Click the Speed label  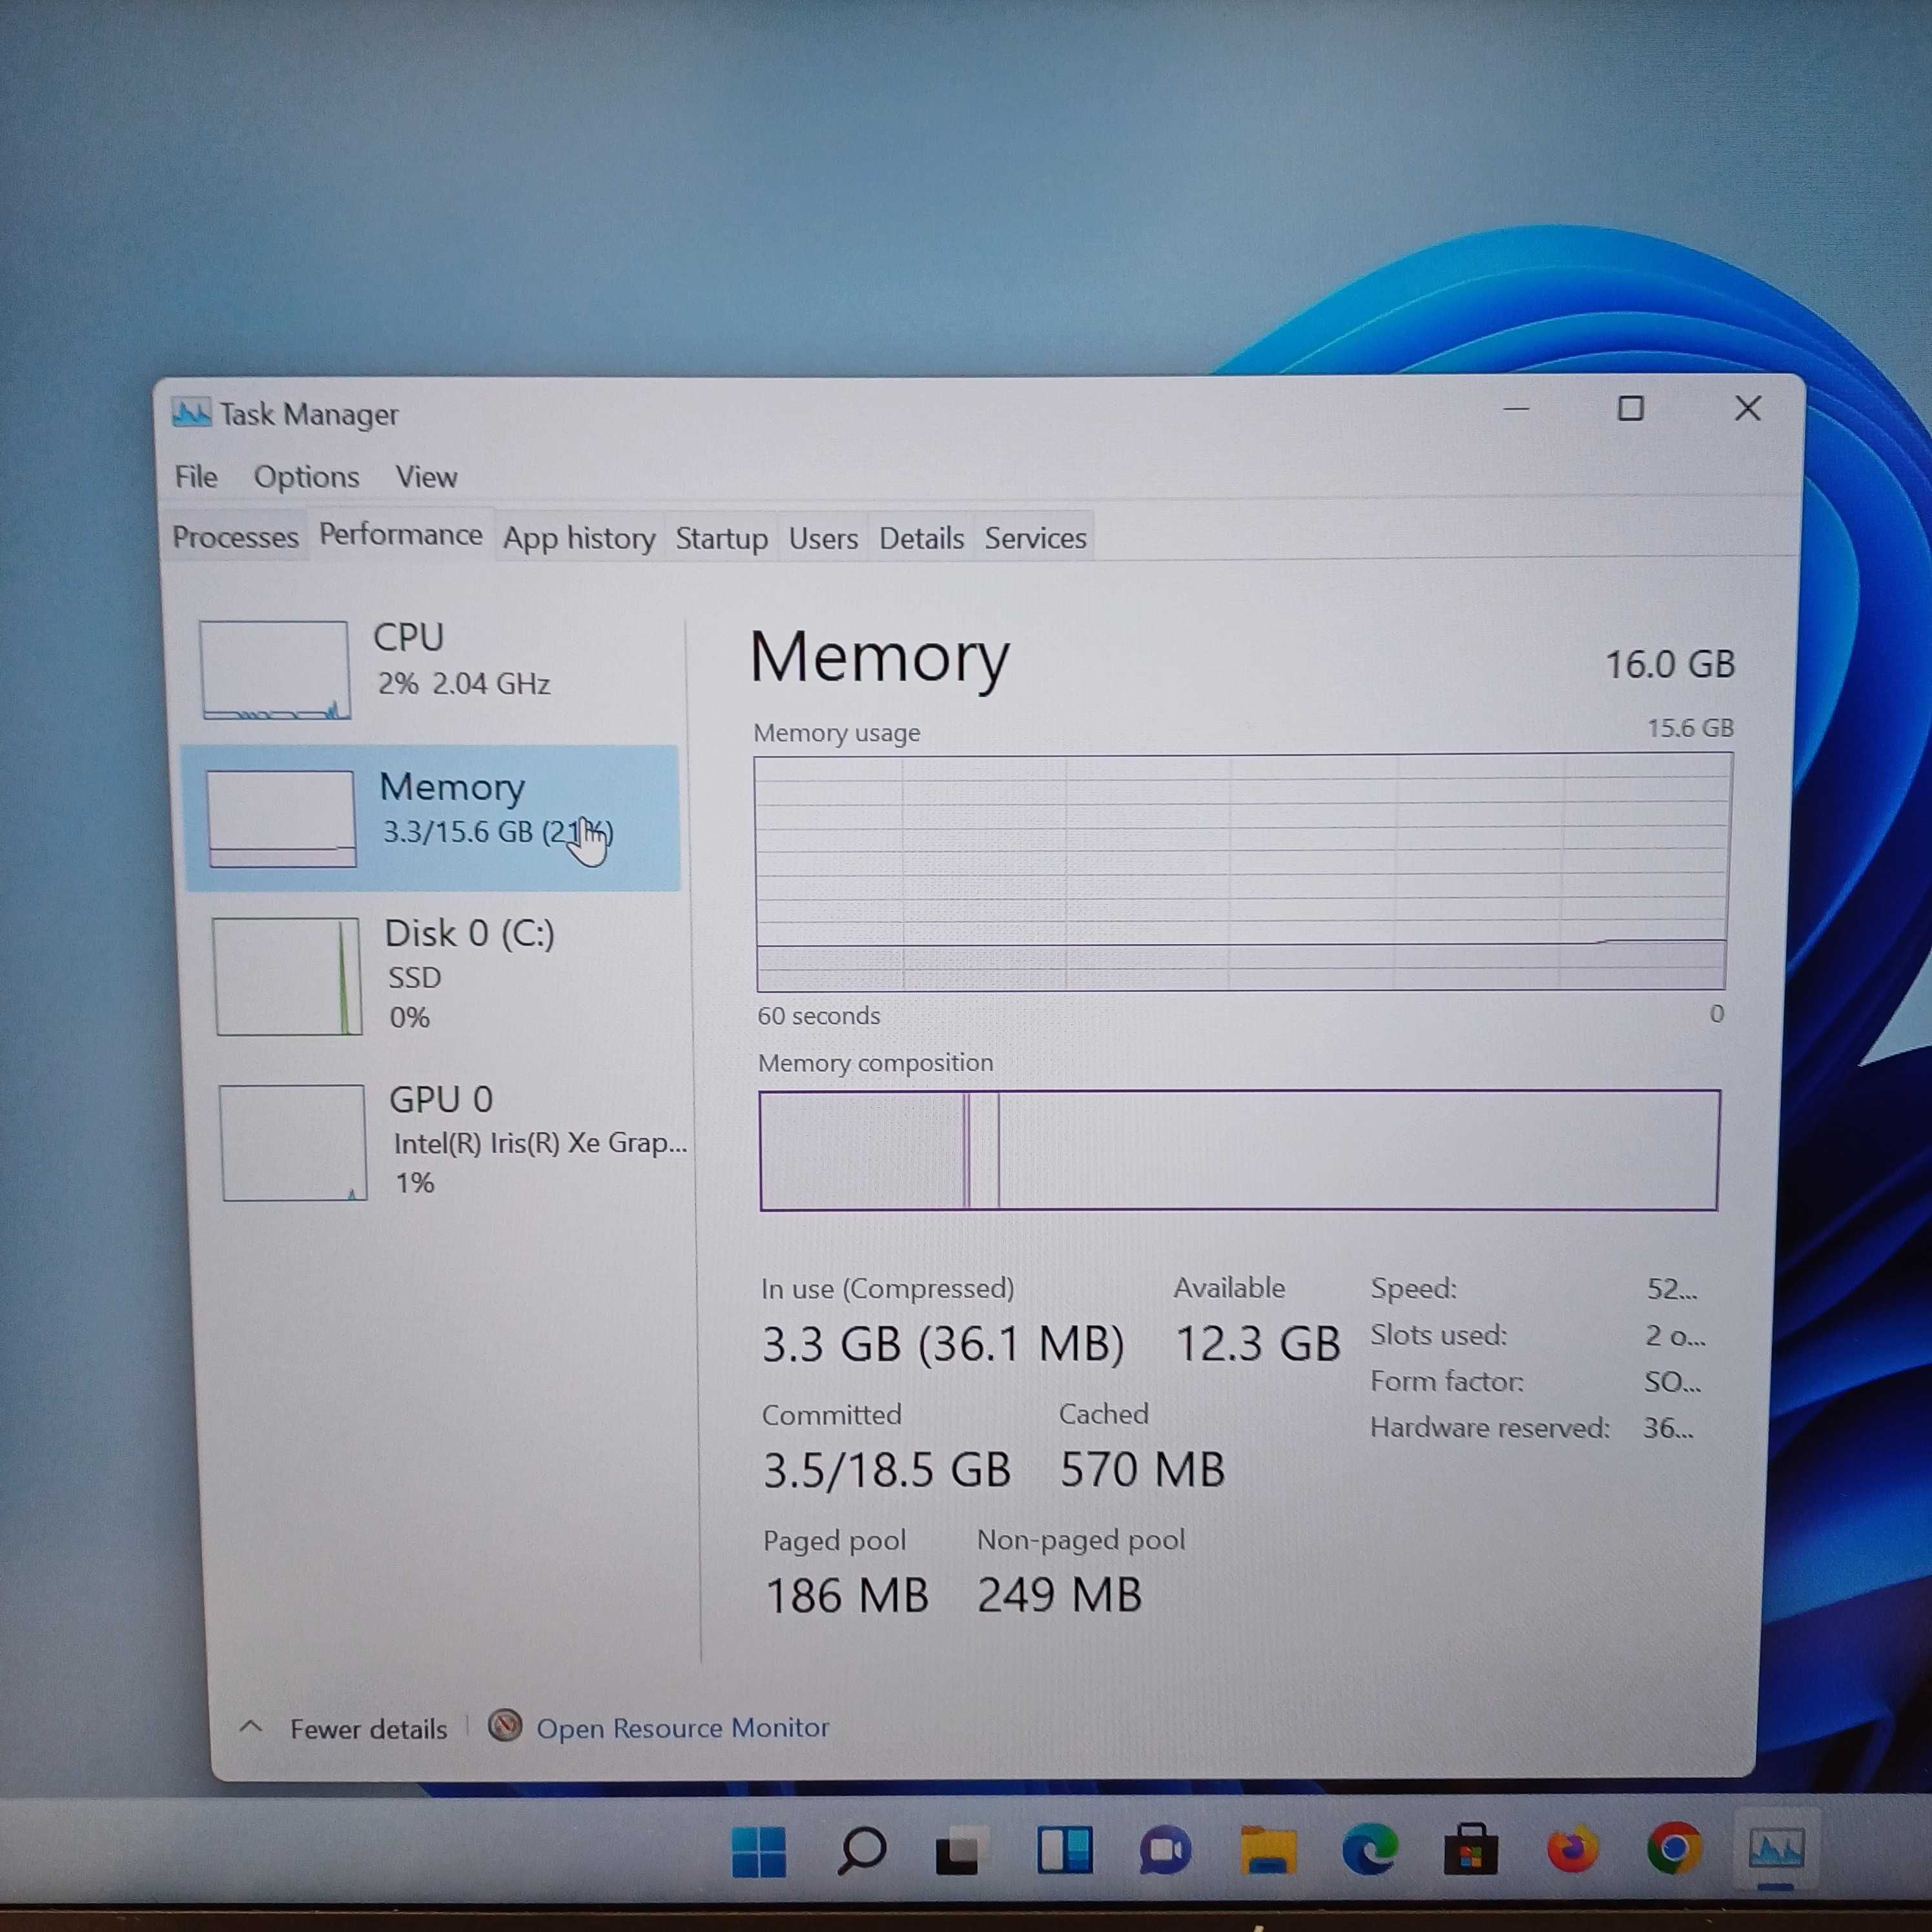1413,1288
